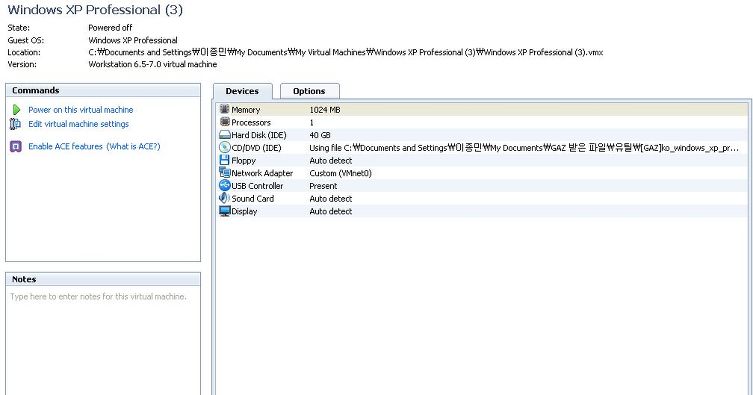Click the .vmx Location path text

pos(346,52)
